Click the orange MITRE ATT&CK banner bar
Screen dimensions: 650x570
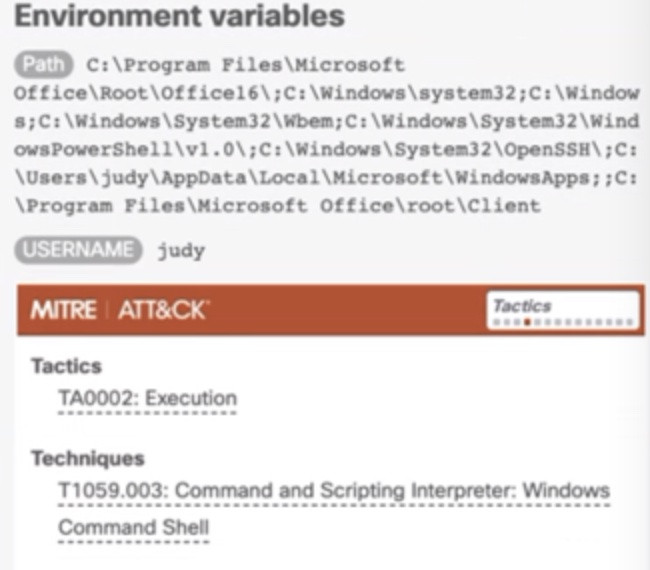[x=331, y=310]
